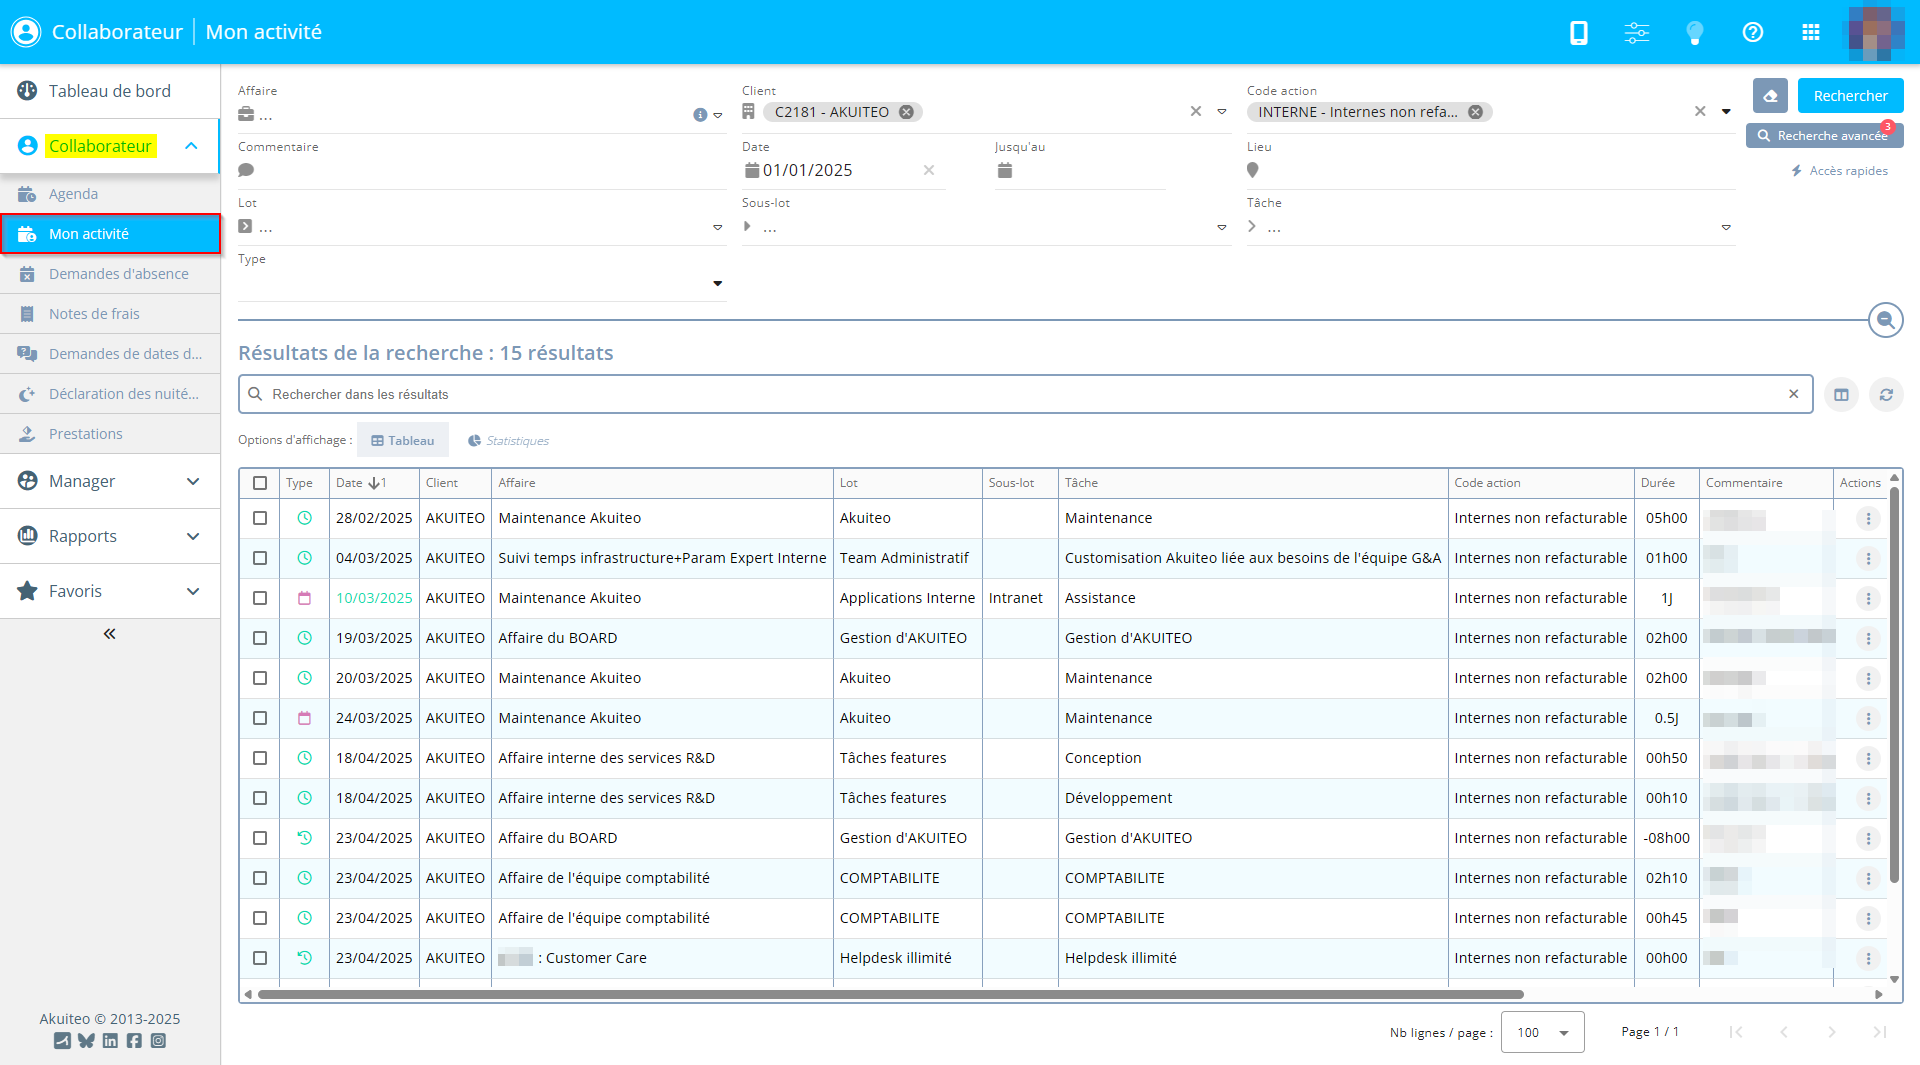Screen dimensions: 1920x1065
Task: Open actions menu for 24/03/2025 row
Action: pyautogui.click(x=1868, y=719)
